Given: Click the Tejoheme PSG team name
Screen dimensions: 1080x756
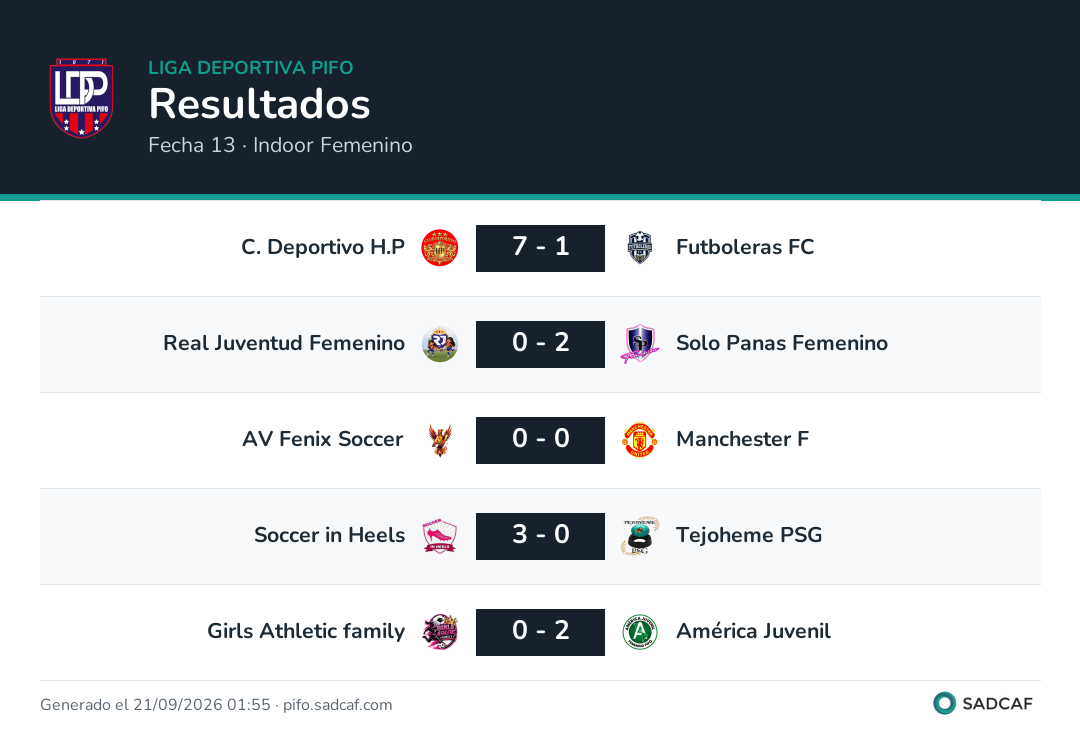Looking at the screenshot, I should [x=749, y=535].
